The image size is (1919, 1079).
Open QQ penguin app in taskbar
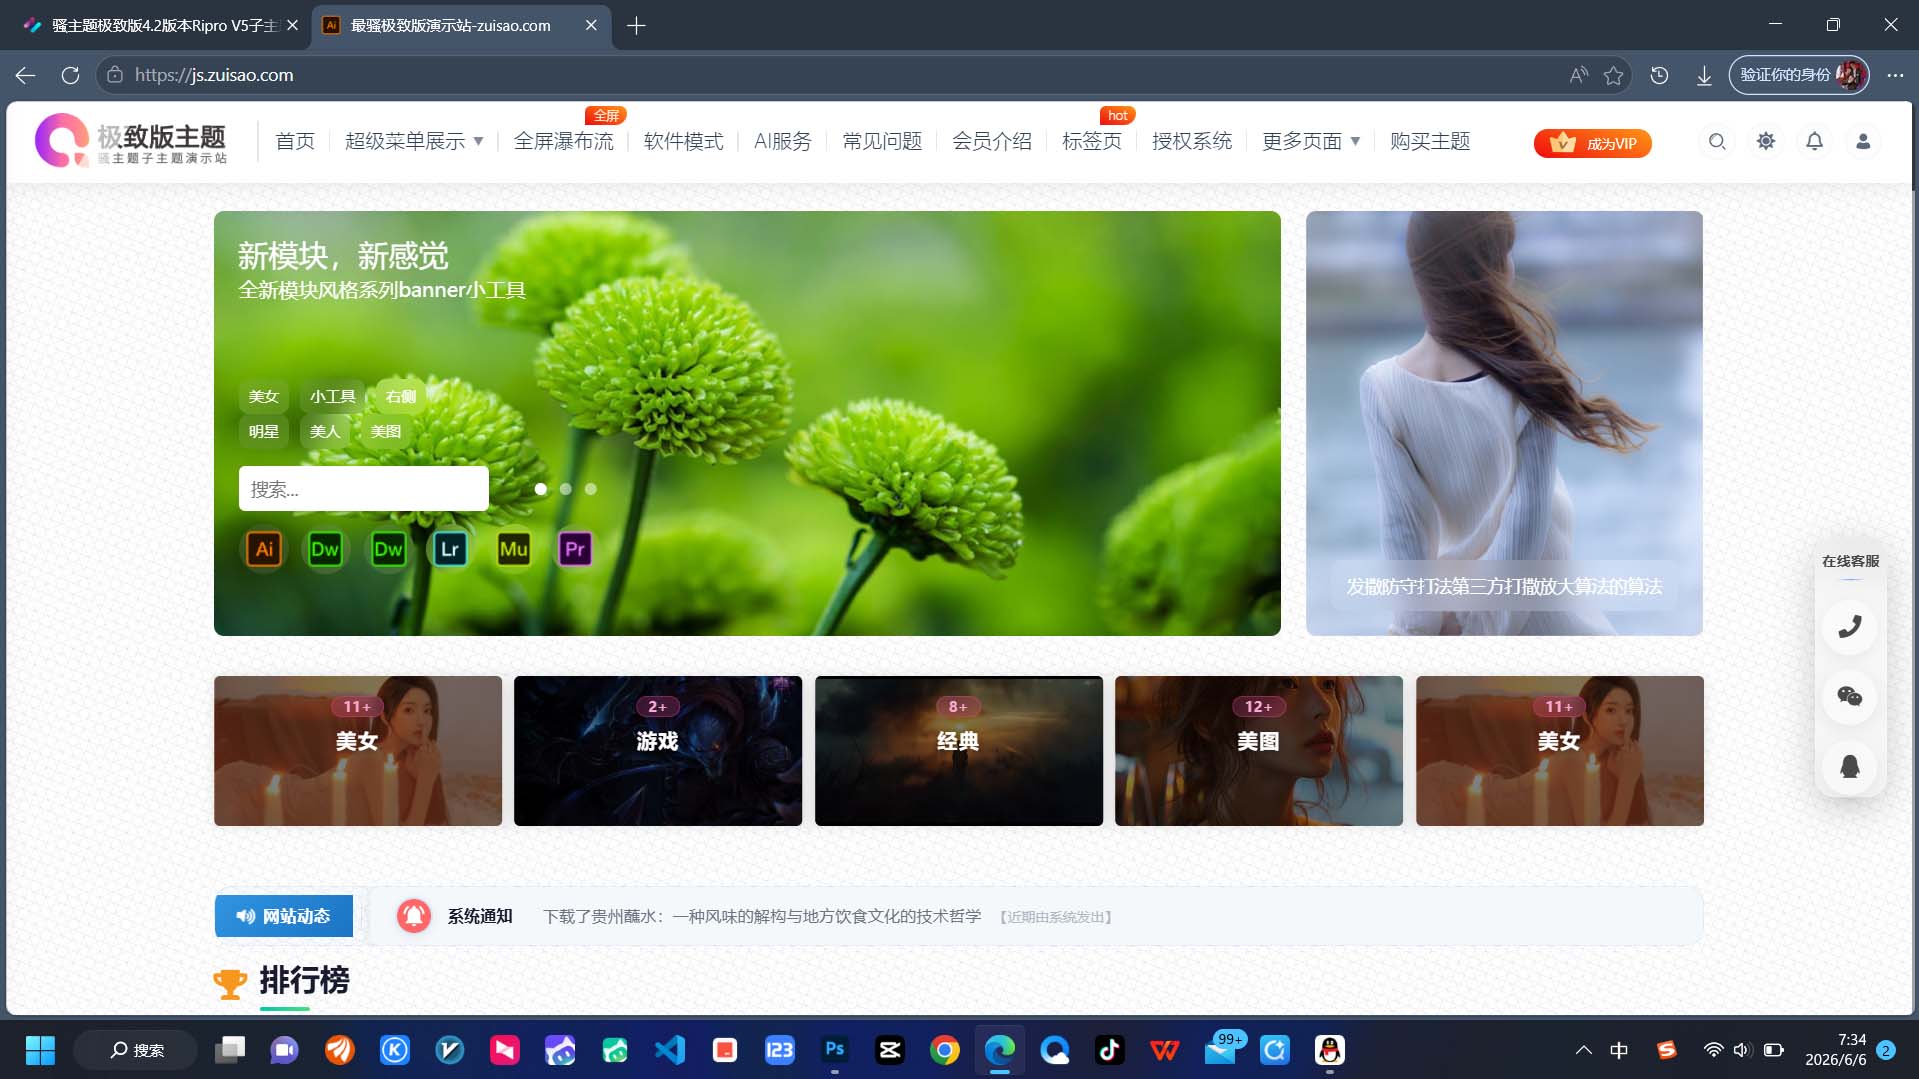[1329, 1049]
